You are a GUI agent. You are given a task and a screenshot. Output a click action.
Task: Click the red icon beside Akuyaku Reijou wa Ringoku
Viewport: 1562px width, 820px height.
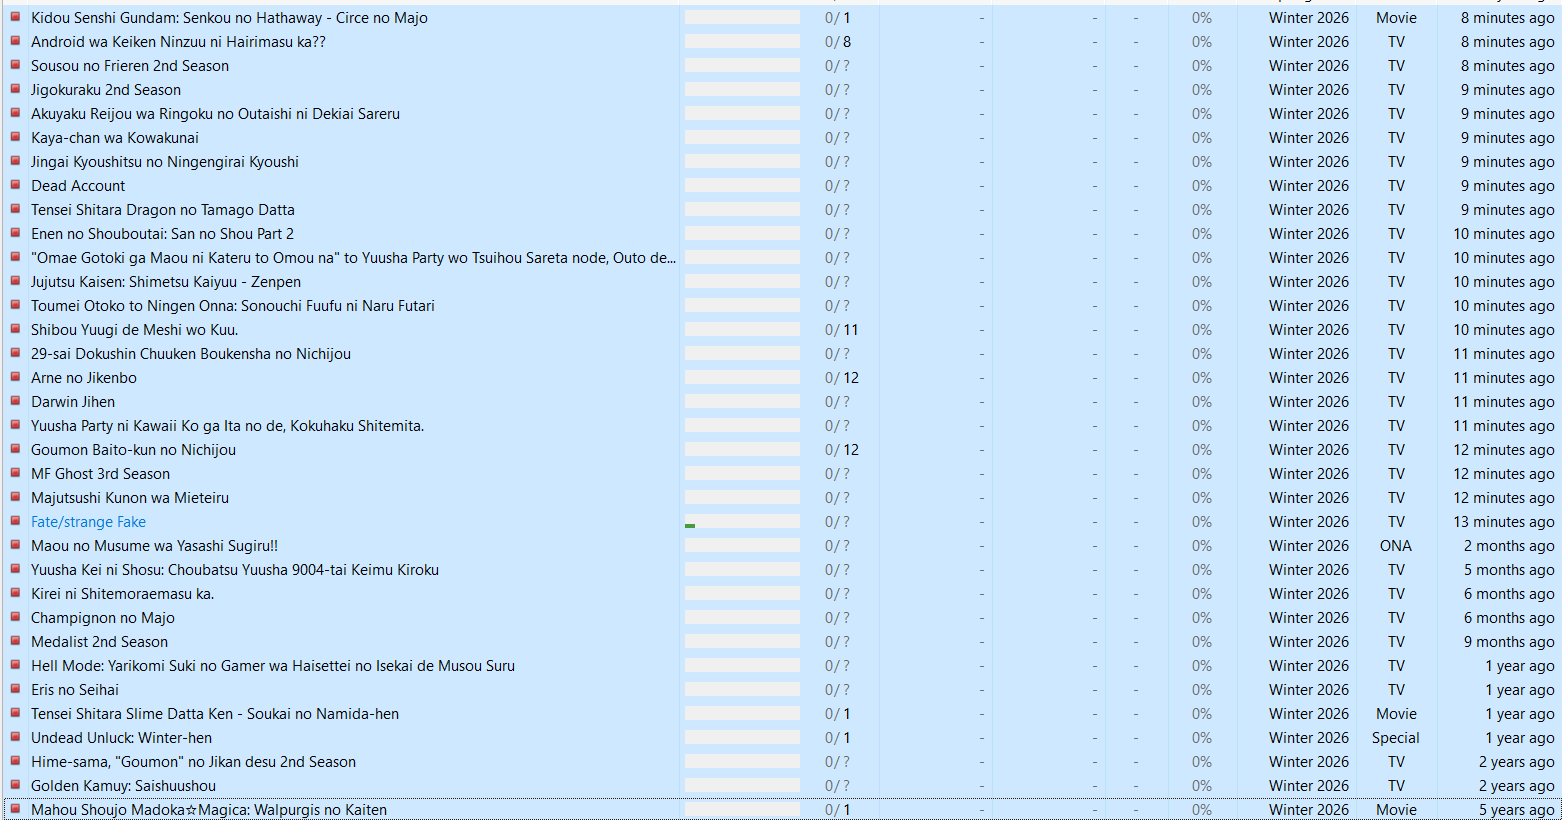pos(15,113)
